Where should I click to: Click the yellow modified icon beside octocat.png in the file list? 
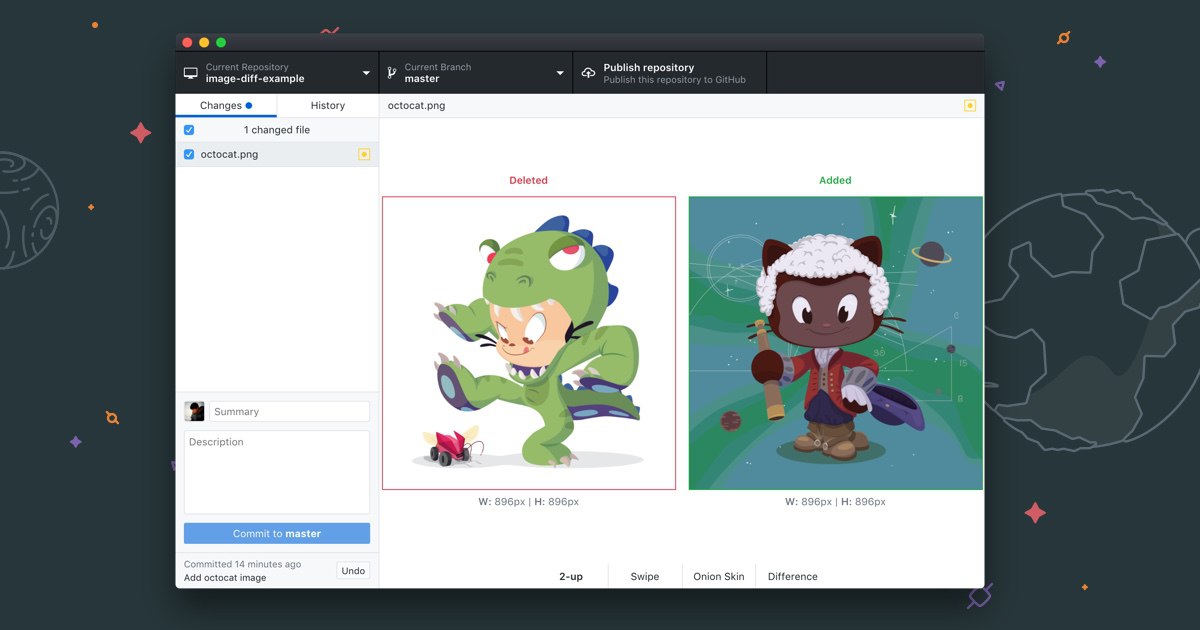(x=364, y=154)
